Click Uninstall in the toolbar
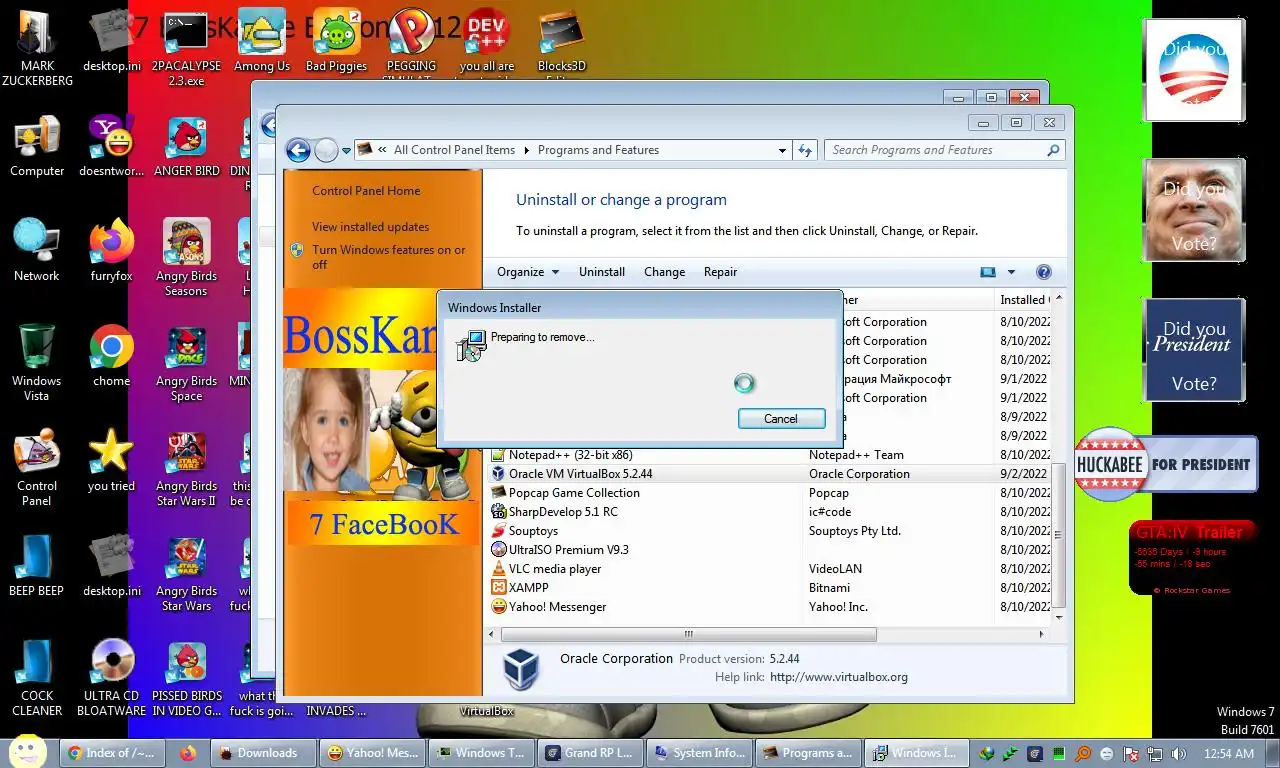 tap(602, 272)
